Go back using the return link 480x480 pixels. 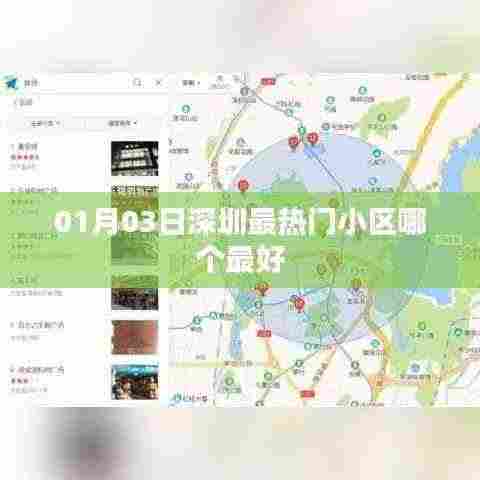click(24, 102)
